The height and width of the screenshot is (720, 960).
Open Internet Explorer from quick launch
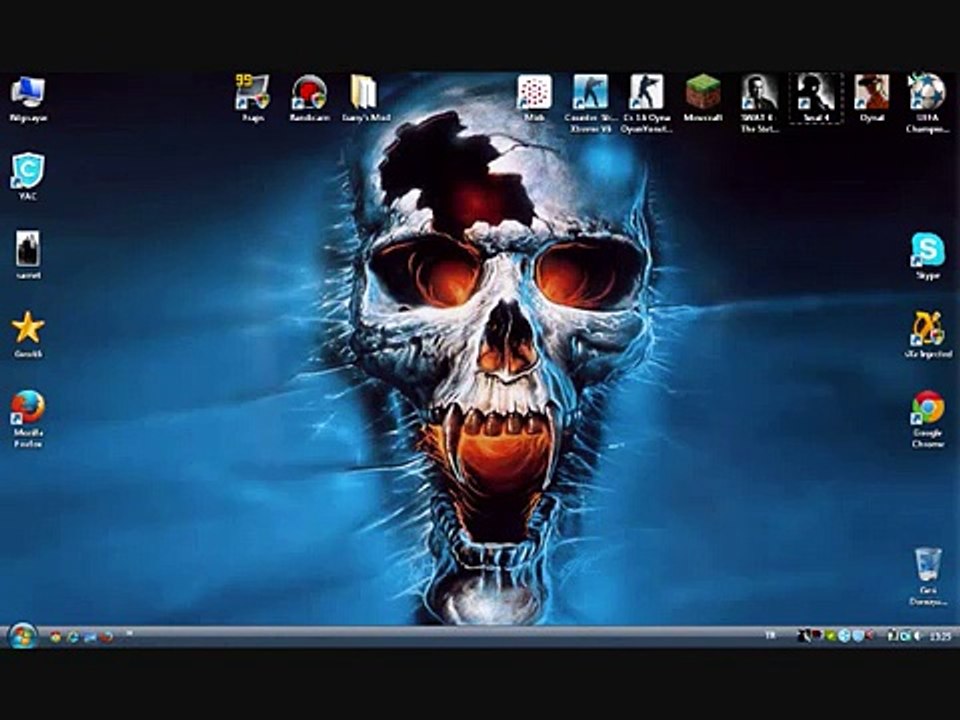pyautogui.click(x=73, y=637)
